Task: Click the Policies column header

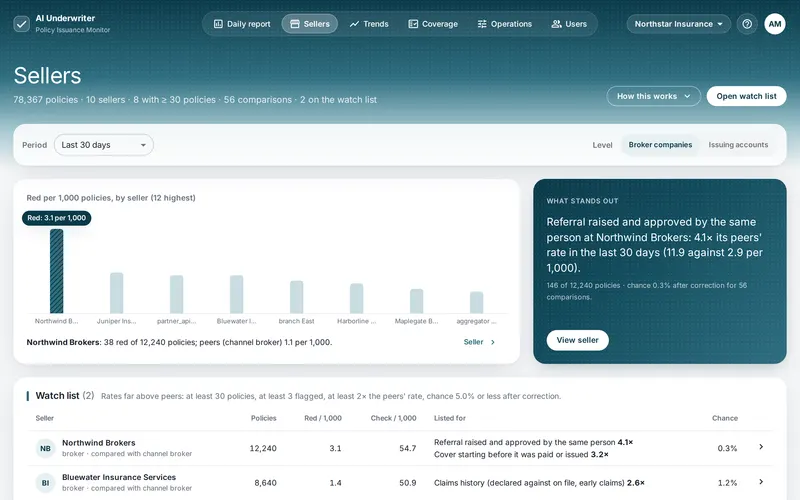Action: [x=263, y=418]
